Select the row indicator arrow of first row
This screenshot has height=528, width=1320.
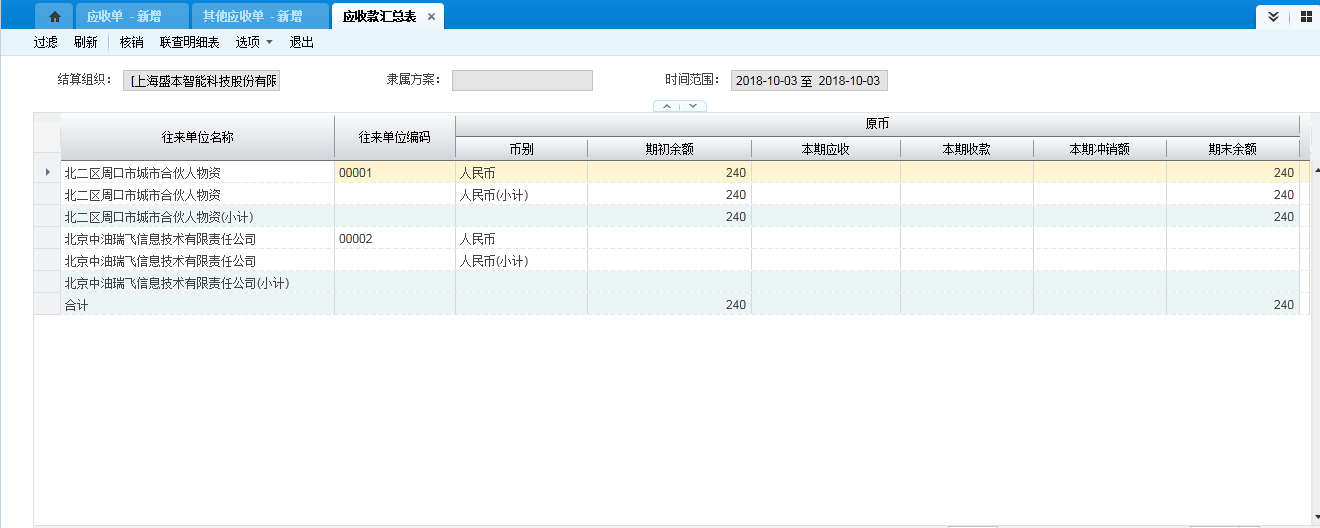pyautogui.click(x=47, y=172)
